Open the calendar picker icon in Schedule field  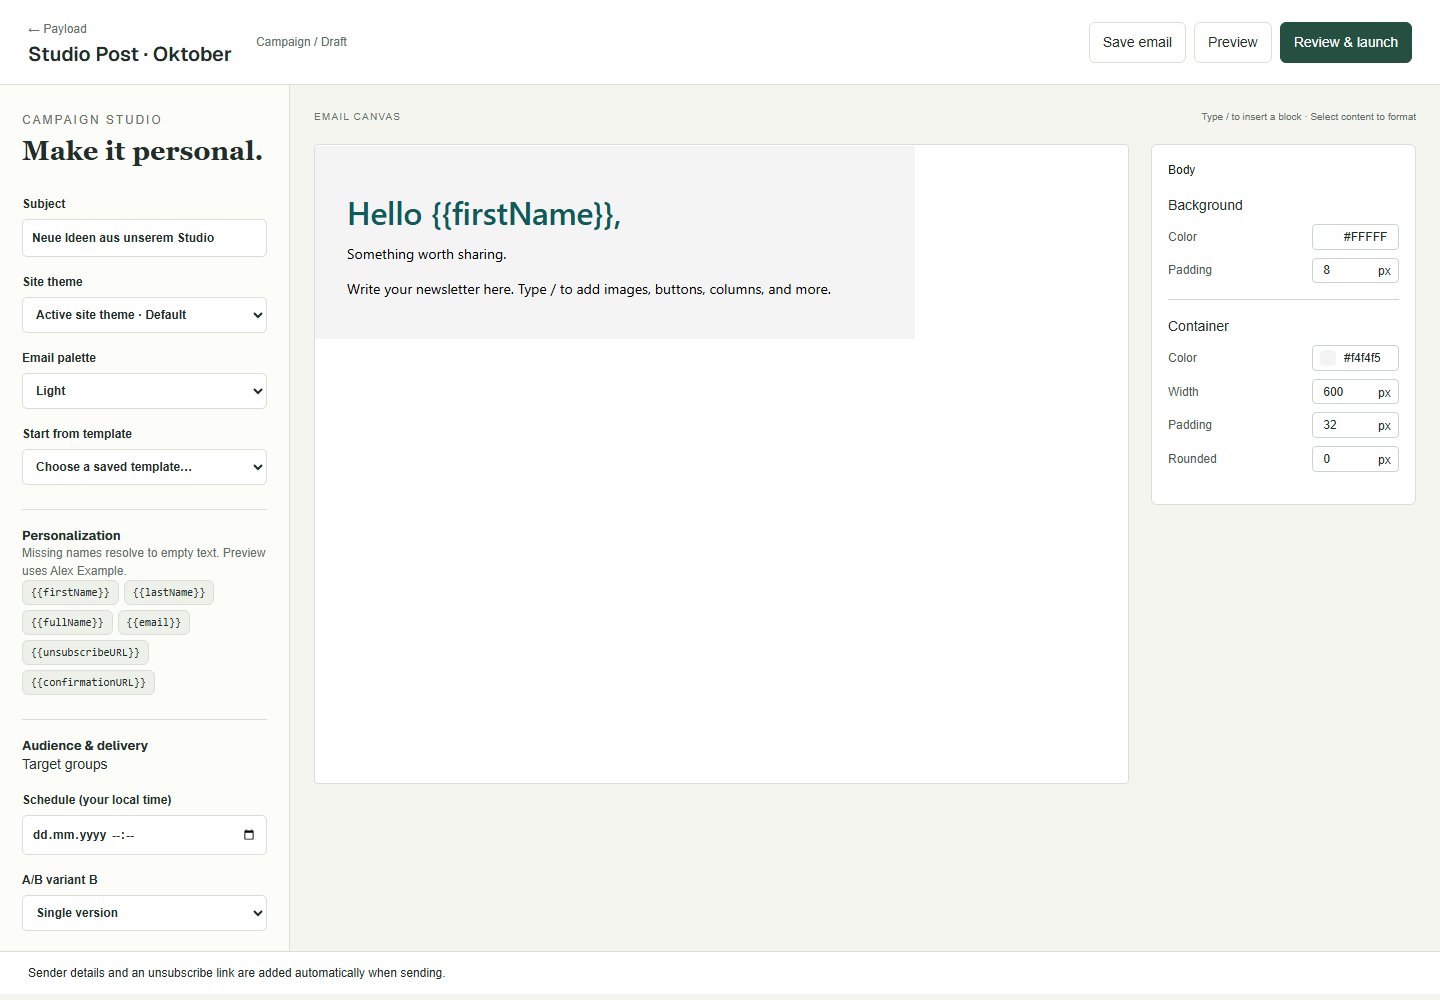(x=249, y=835)
